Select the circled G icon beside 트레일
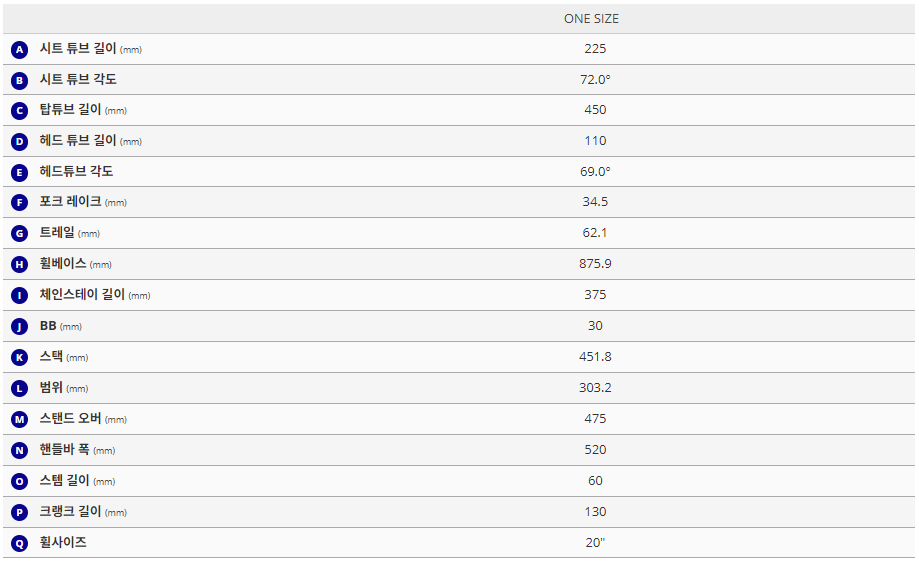This screenshot has height=561, width=919. tap(19, 234)
